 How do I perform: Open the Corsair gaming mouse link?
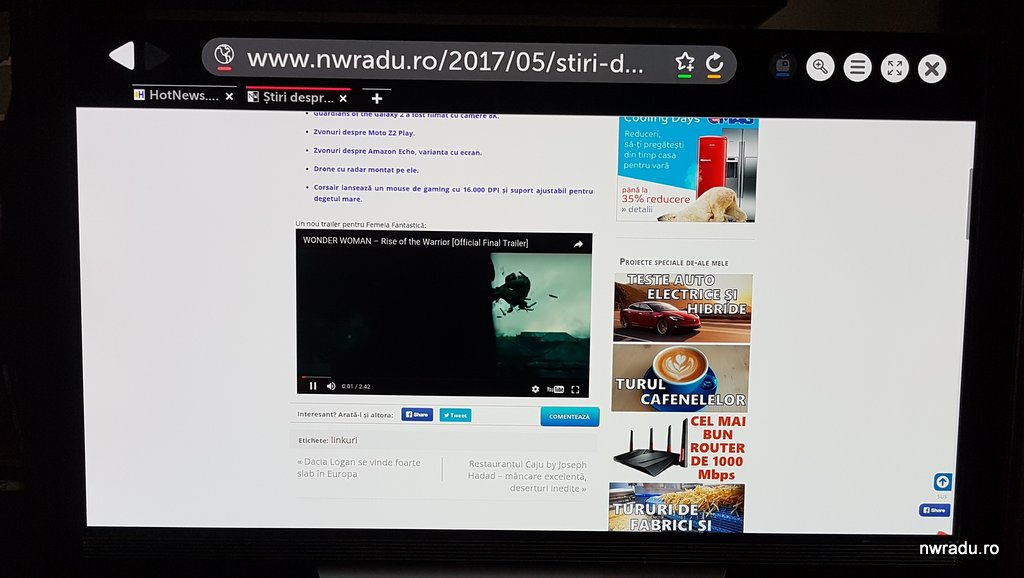click(x=453, y=194)
